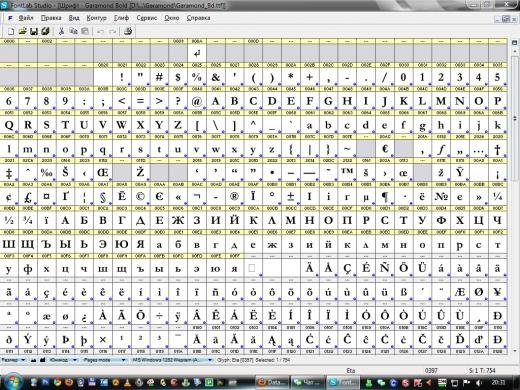Save the font with the floppy icon
Image resolution: width=520 pixels, height=390 pixels.
point(34,31)
